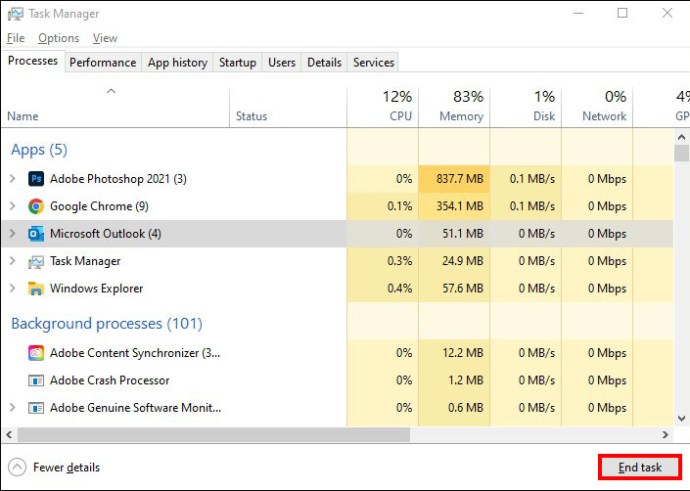The image size is (690, 491).
Task: Click the Windows Explorer folder icon
Action: (x=36, y=289)
